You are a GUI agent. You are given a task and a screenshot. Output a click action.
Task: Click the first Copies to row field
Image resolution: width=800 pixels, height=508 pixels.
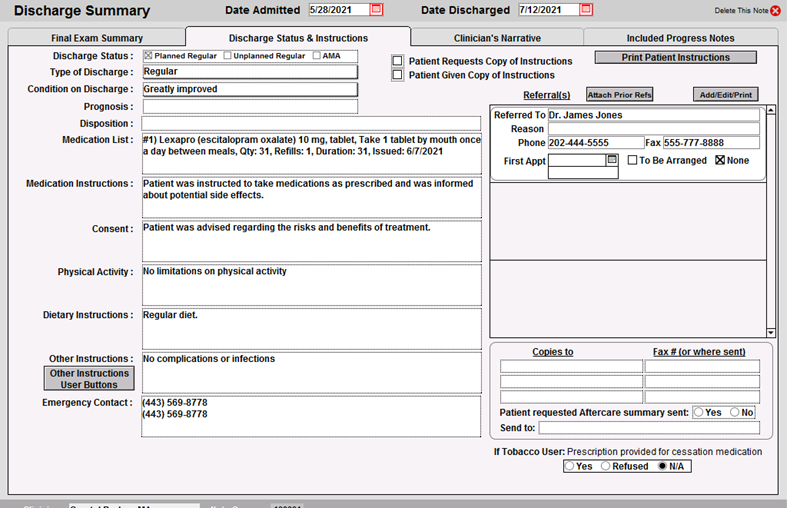point(571,366)
